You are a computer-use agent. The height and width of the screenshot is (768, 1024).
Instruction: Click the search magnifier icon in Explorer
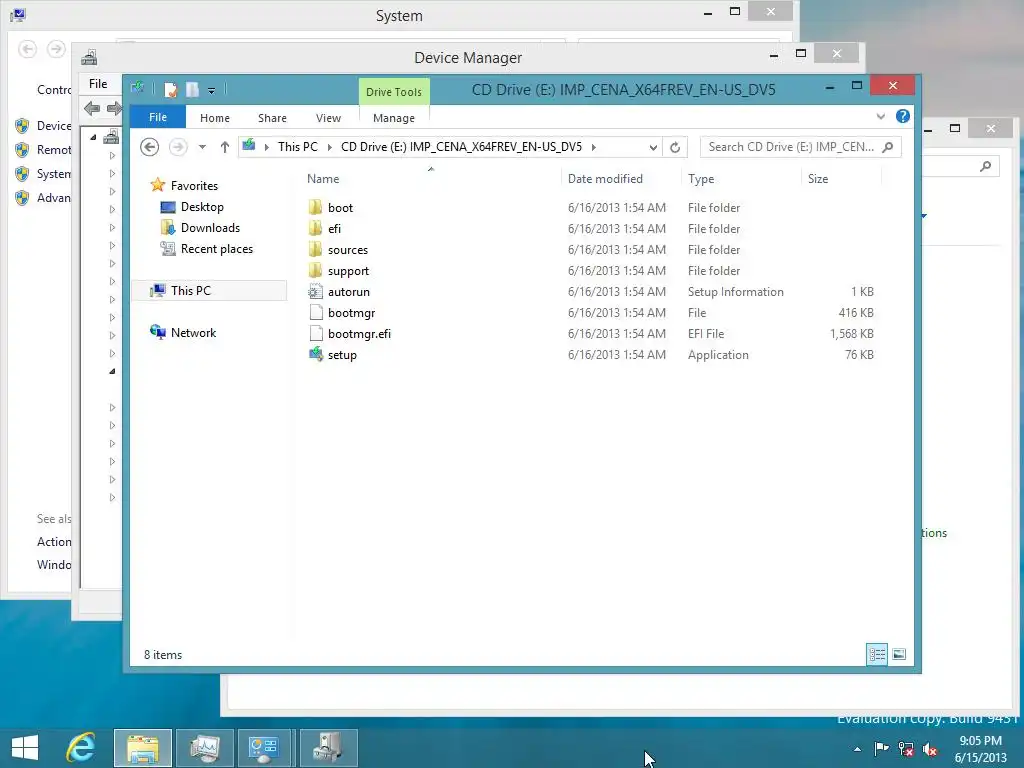tap(888, 147)
